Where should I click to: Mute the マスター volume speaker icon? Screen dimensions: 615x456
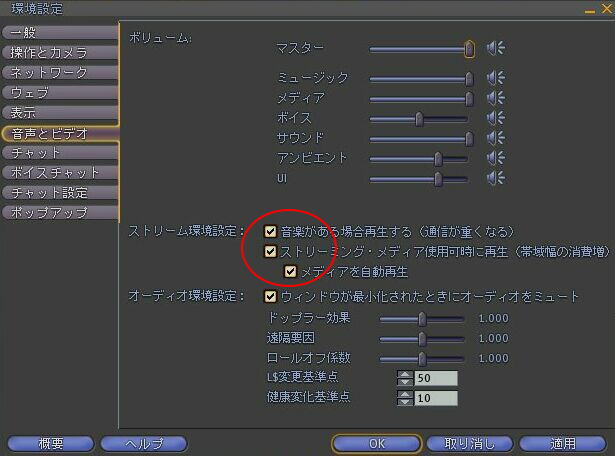pos(495,48)
